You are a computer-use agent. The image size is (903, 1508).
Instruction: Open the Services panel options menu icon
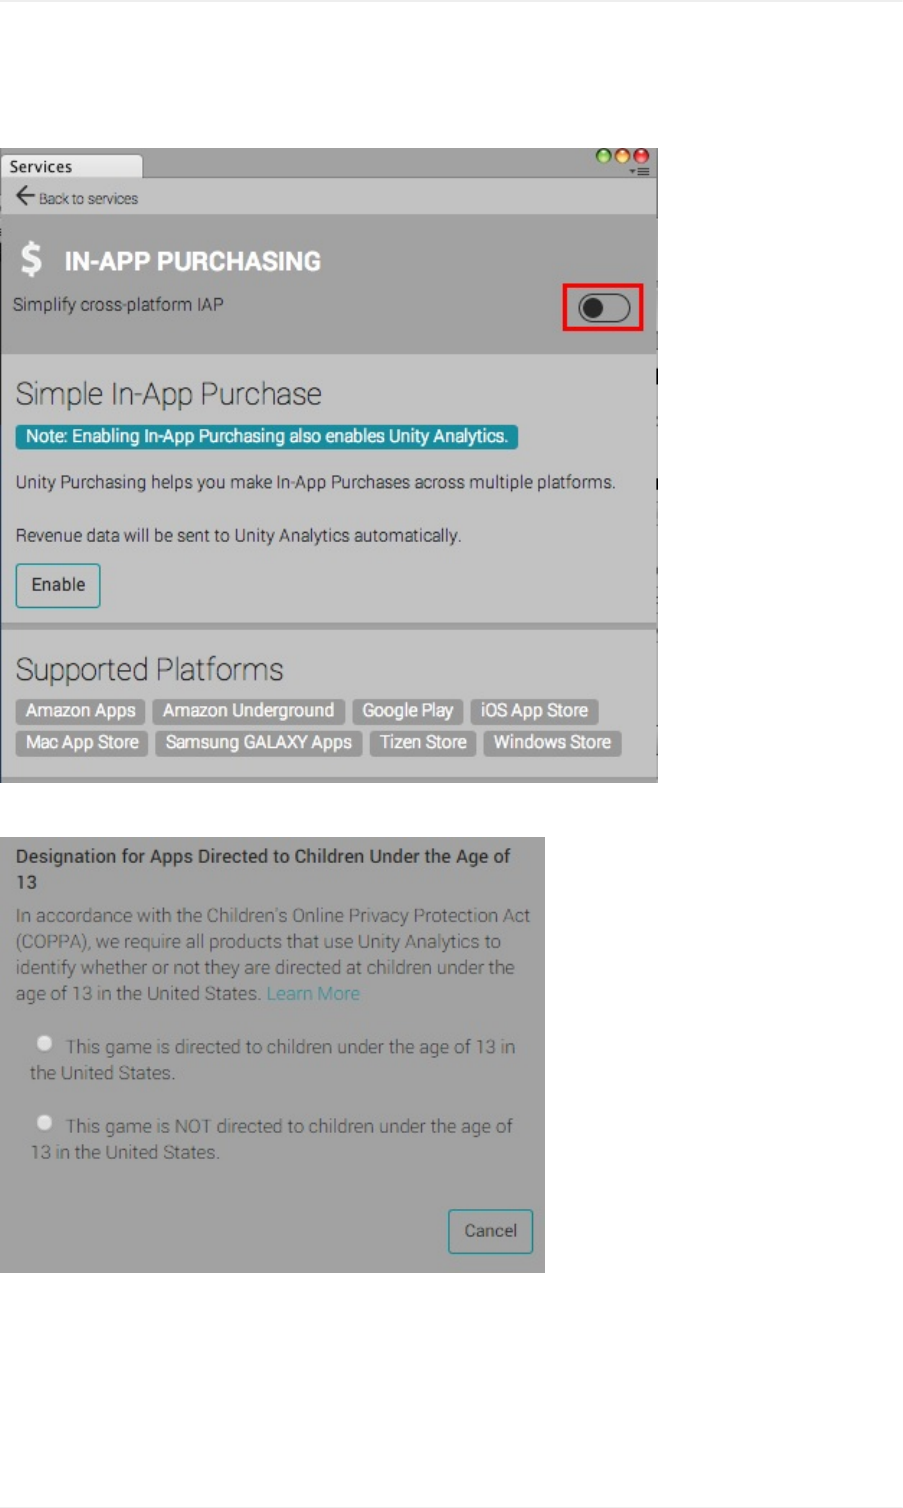[x=640, y=172]
